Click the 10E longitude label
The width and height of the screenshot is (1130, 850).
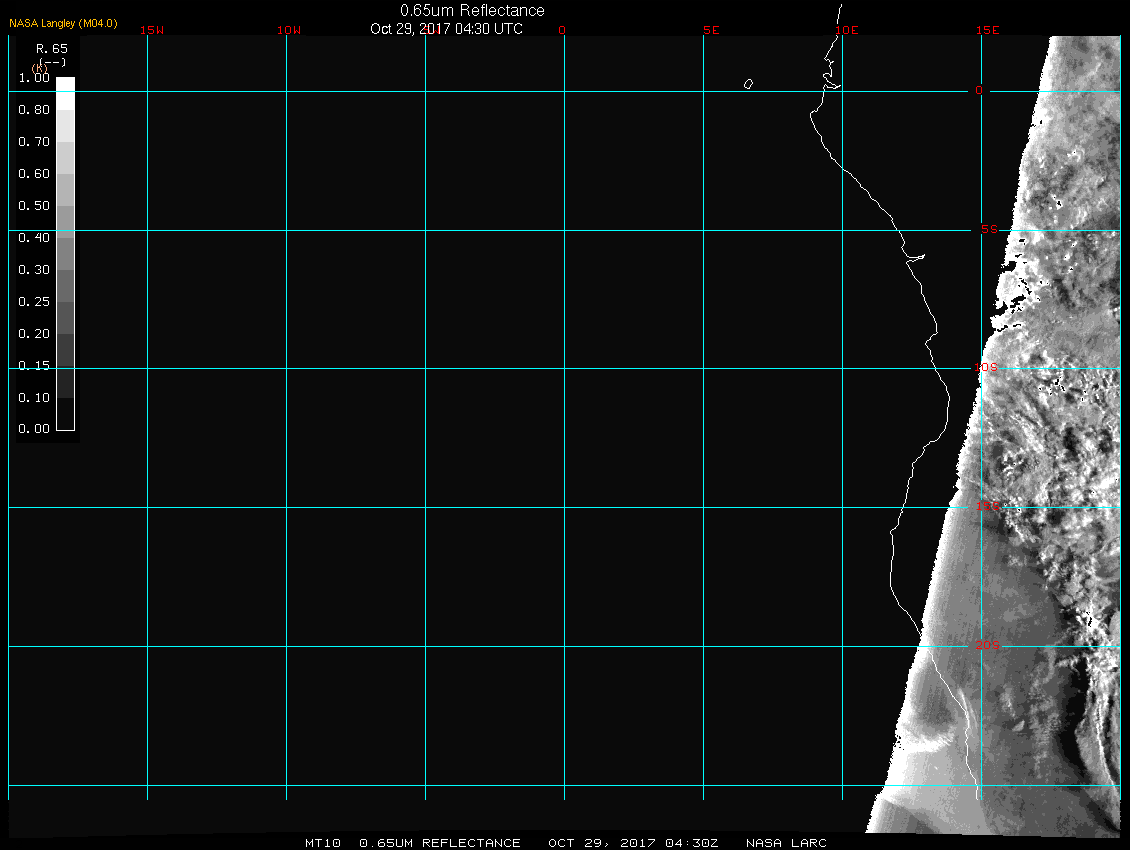point(846,30)
